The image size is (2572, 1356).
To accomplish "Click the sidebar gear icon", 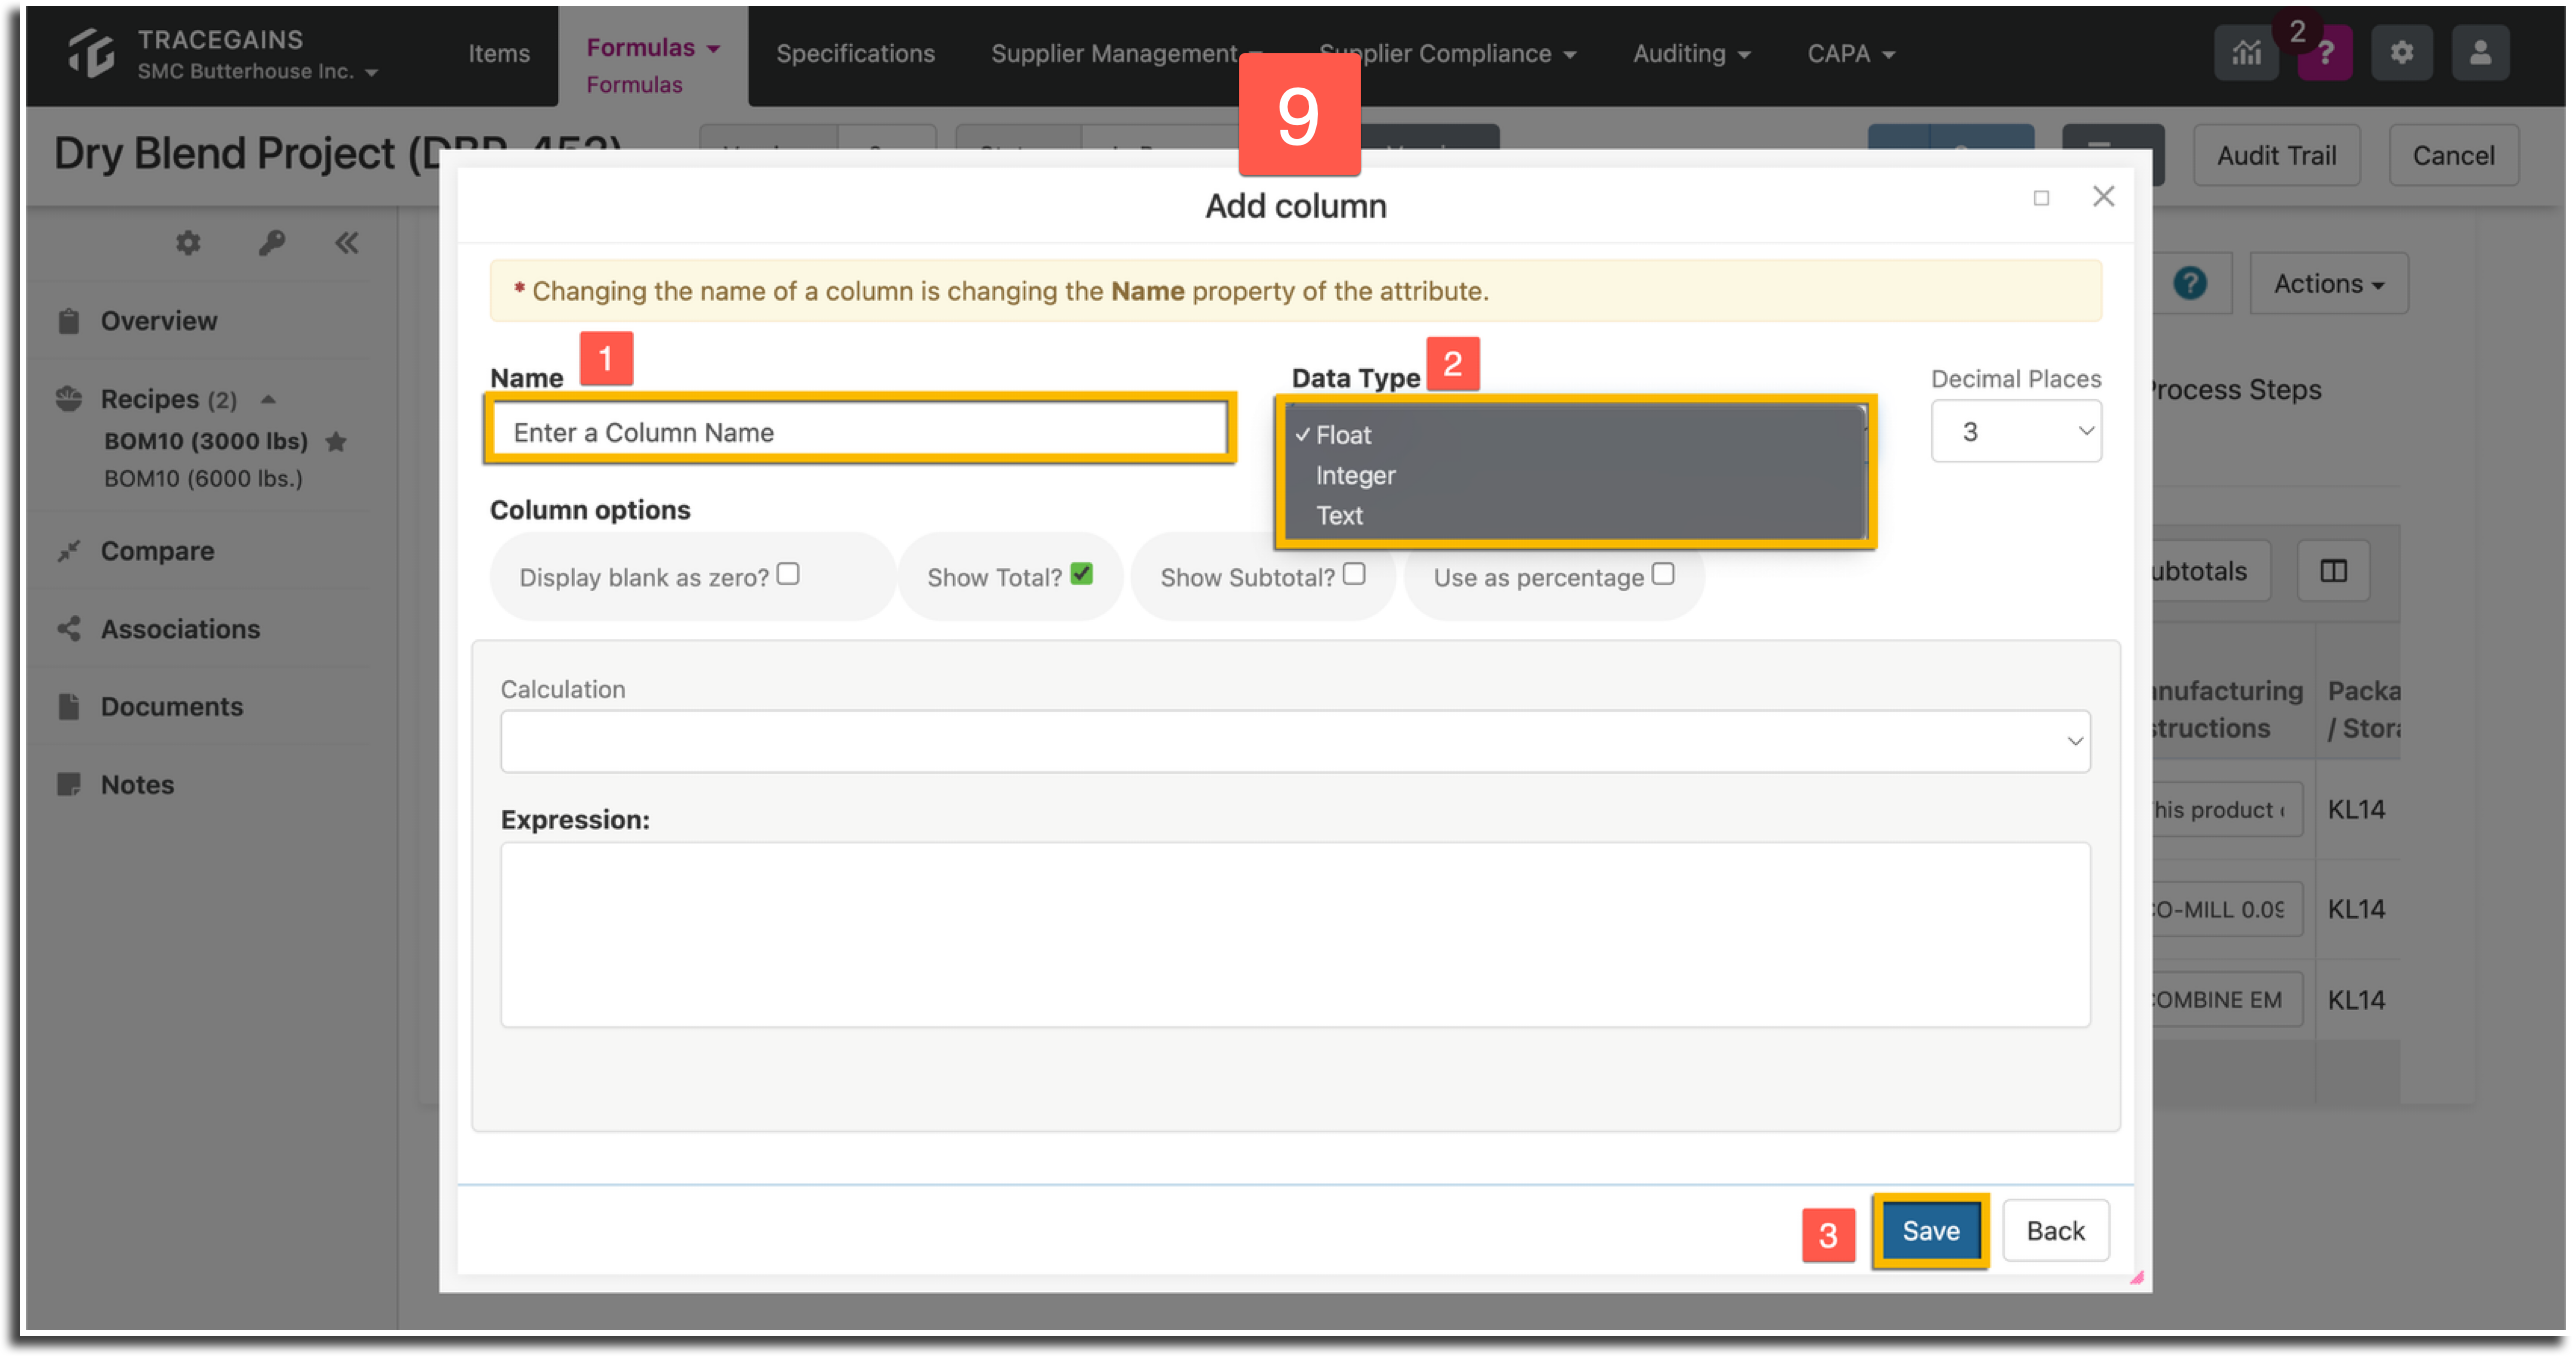I will 188,243.
